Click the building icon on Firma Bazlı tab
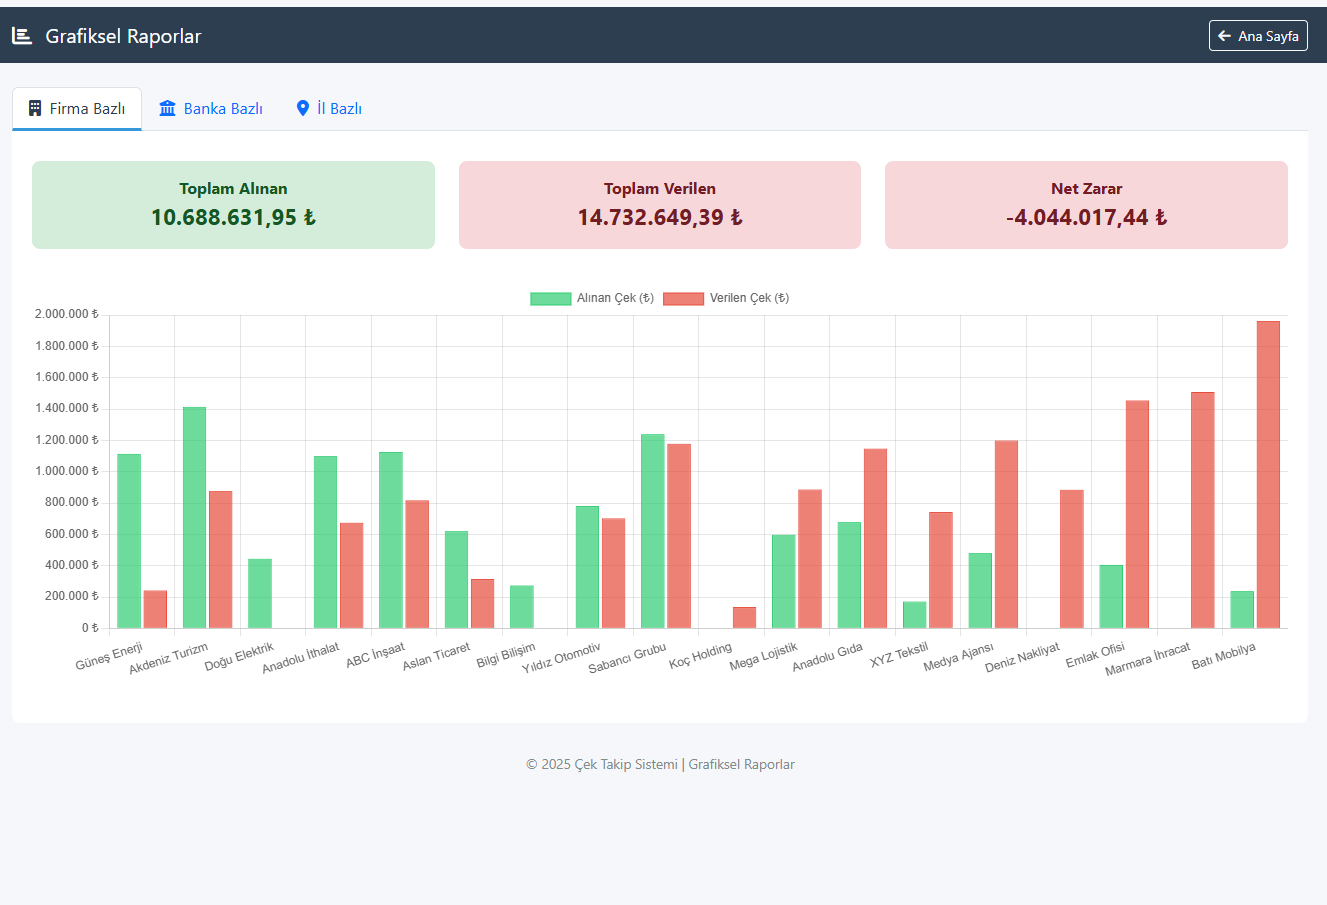The image size is (1327, 905). 35,108
